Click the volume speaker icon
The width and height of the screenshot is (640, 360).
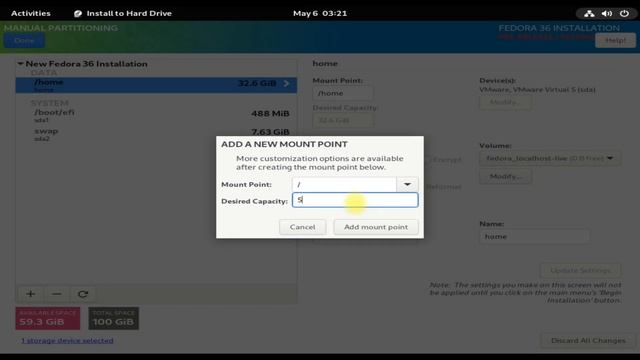tap(607, 13)
